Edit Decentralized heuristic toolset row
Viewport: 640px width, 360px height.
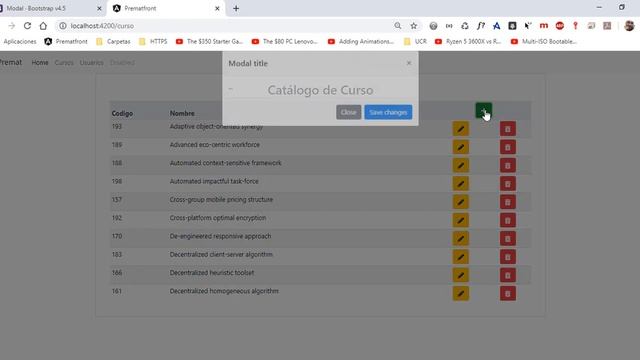460,275
